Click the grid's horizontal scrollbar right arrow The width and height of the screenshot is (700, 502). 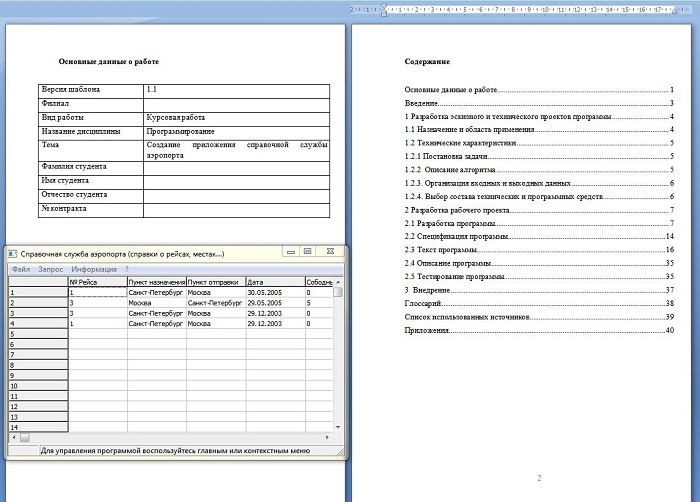[328, 437]
